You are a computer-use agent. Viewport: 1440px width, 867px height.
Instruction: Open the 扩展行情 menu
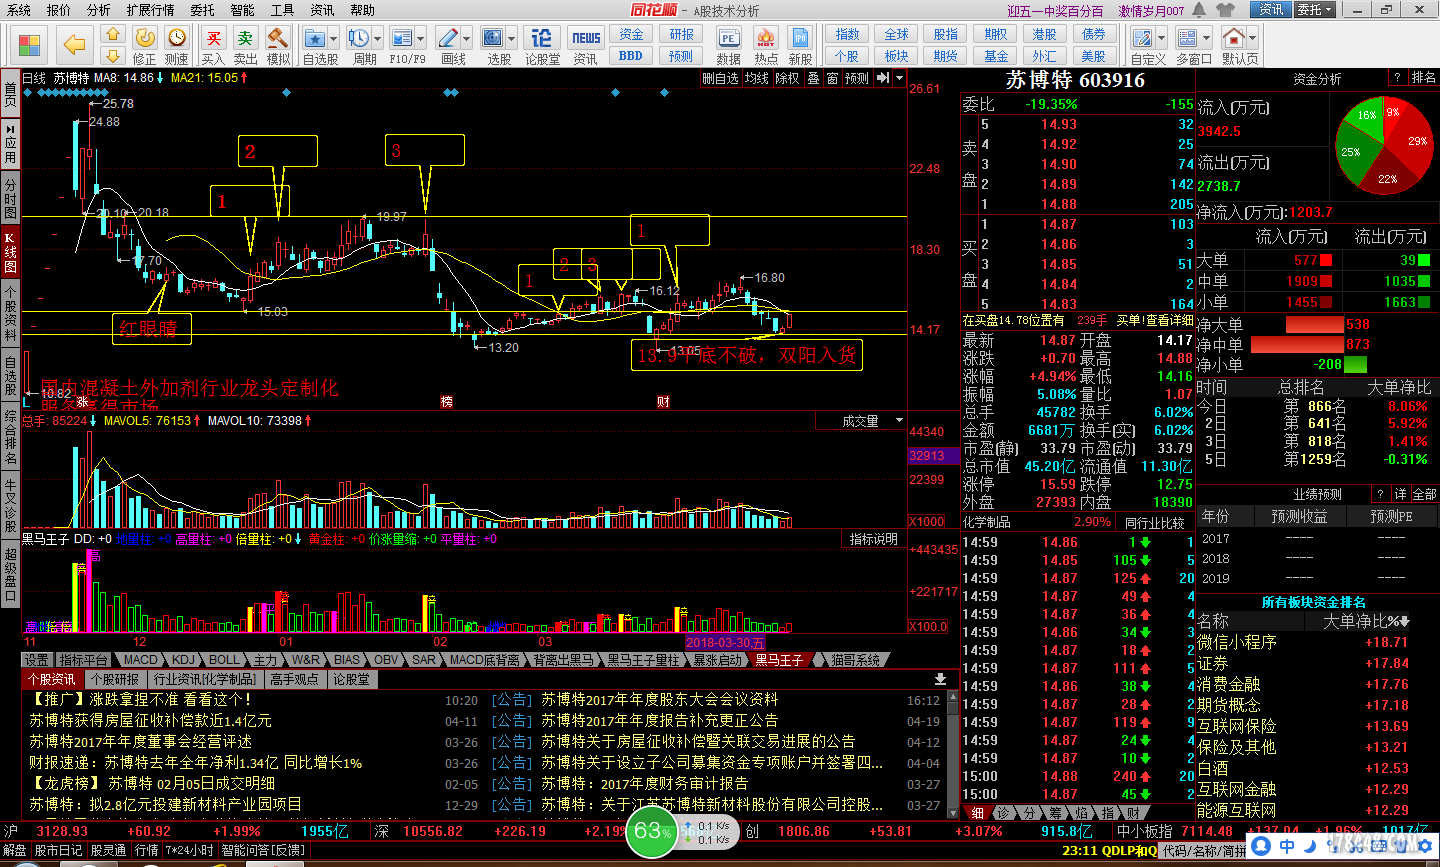tap(150, 10)
